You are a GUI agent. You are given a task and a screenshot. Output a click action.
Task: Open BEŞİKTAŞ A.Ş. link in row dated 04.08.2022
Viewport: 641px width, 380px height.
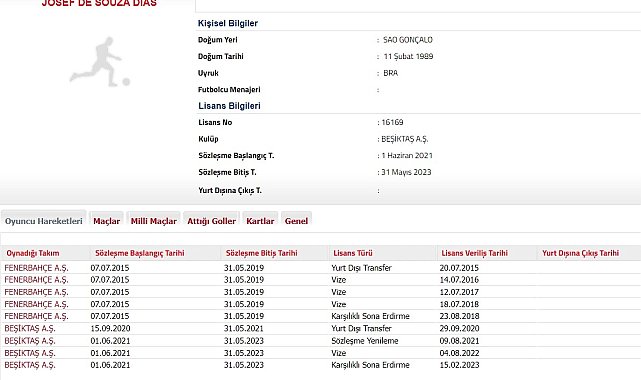[30, 353]
